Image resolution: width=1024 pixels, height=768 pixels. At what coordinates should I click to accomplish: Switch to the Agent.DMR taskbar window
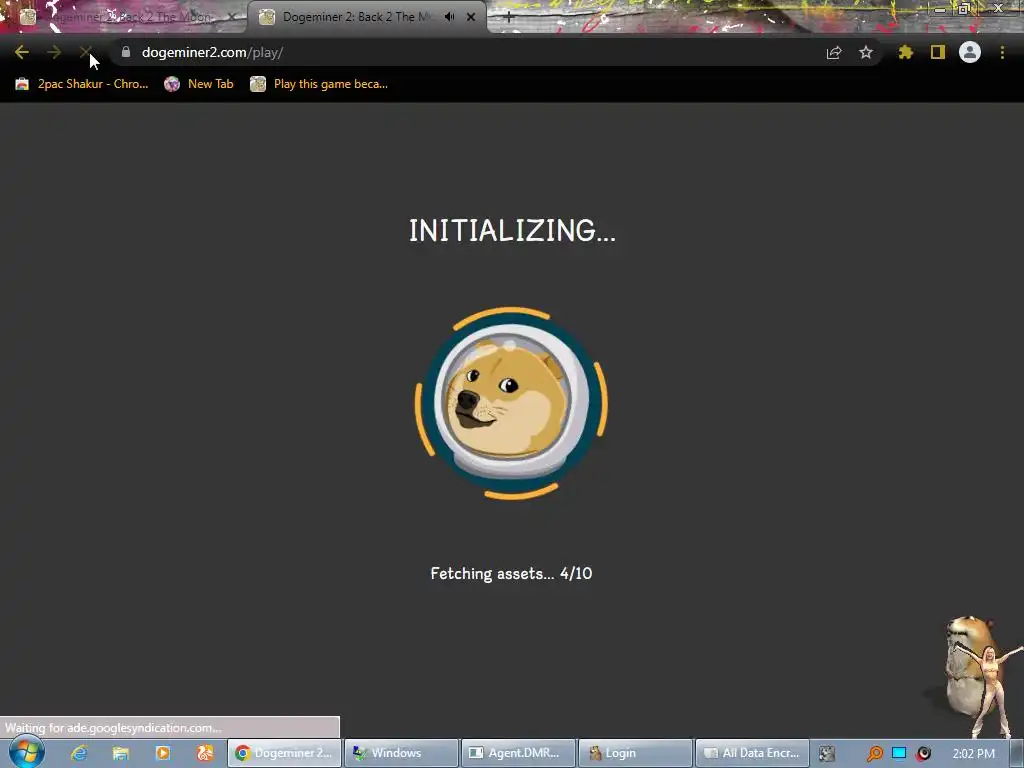pos(519,753)
